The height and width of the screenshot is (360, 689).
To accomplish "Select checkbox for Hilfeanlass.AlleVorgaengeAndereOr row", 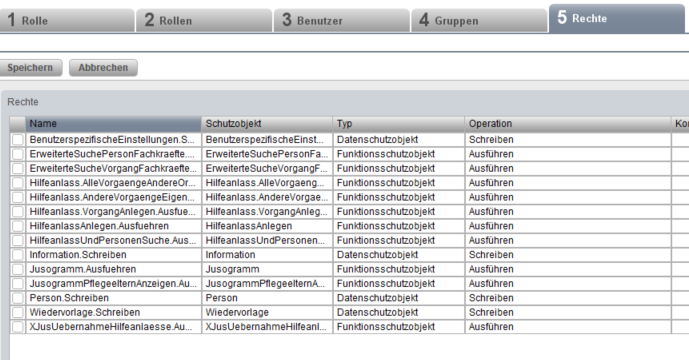I will (x=18, y=183).
